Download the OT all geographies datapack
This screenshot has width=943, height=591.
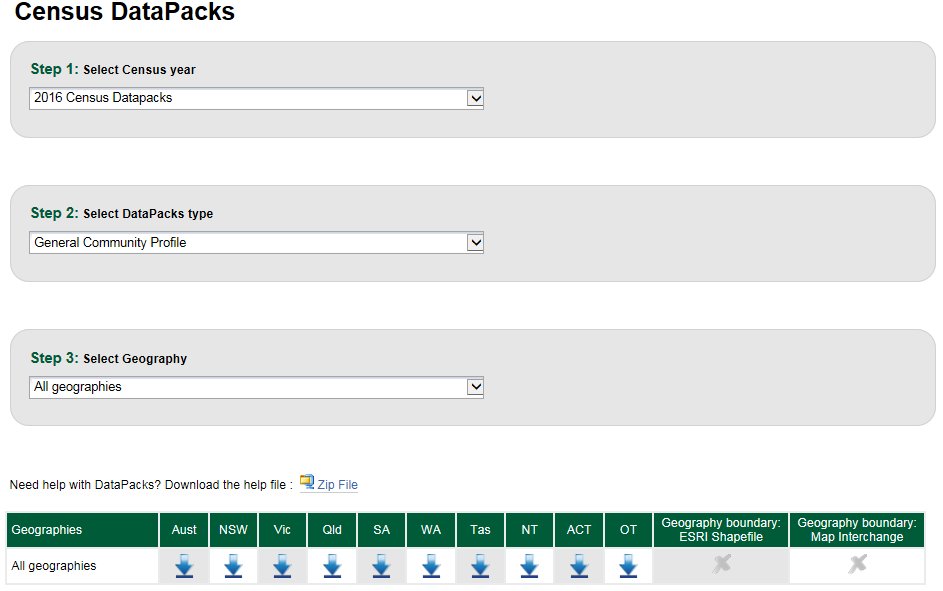(628, 567)
